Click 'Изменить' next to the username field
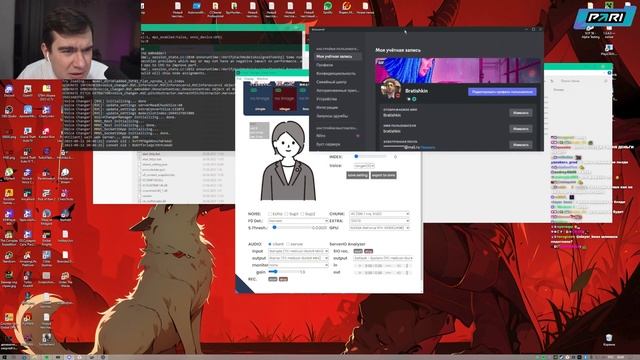Viewport: 640px width, 360px height. point(520,129)
